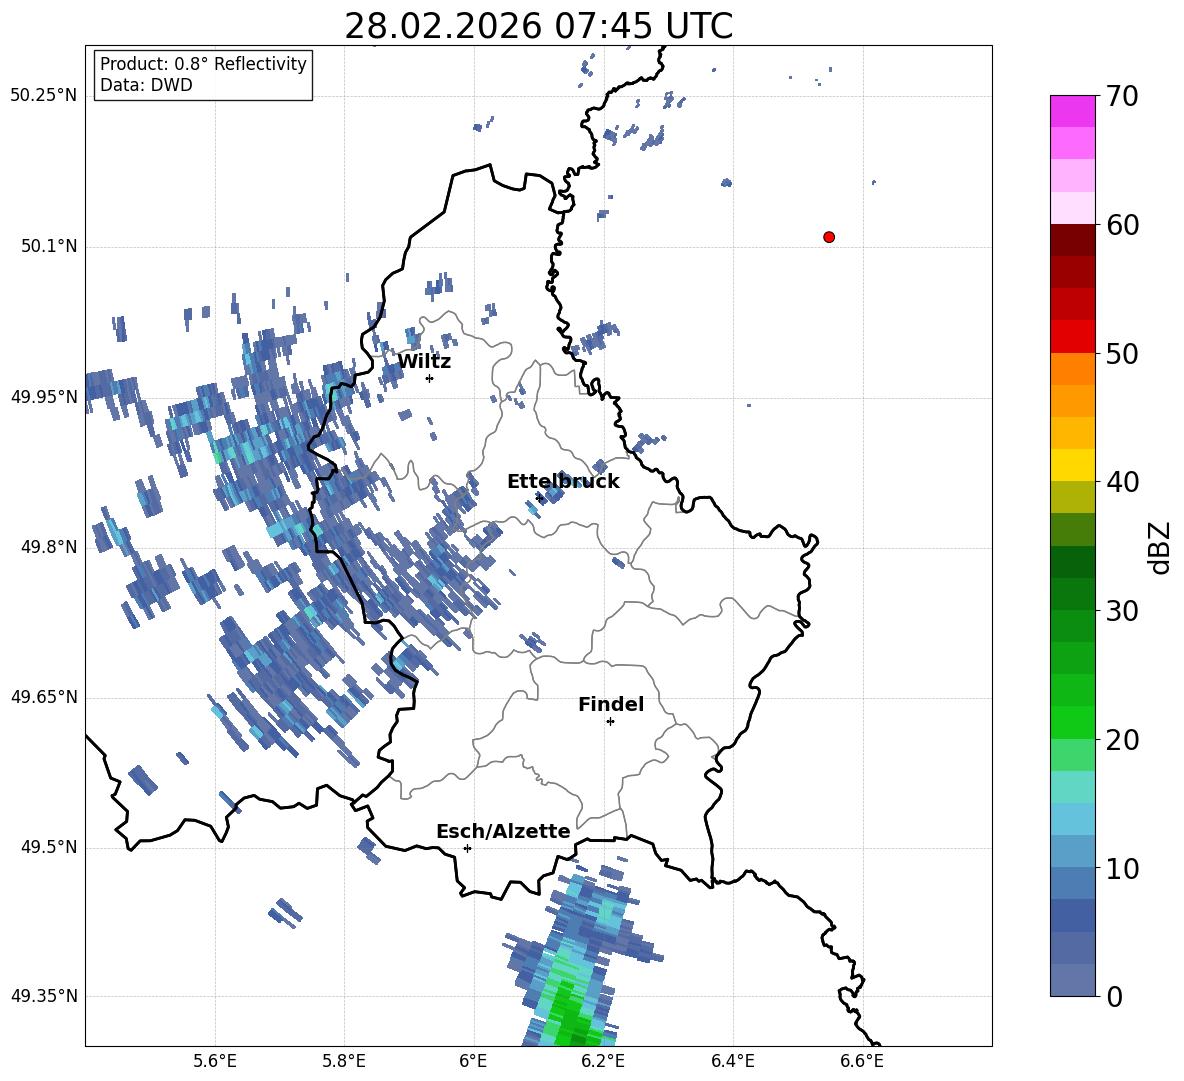Click the Wiltz station cross marker
The height and width of the screenshot is (1081, 1184).
[430, 378]
